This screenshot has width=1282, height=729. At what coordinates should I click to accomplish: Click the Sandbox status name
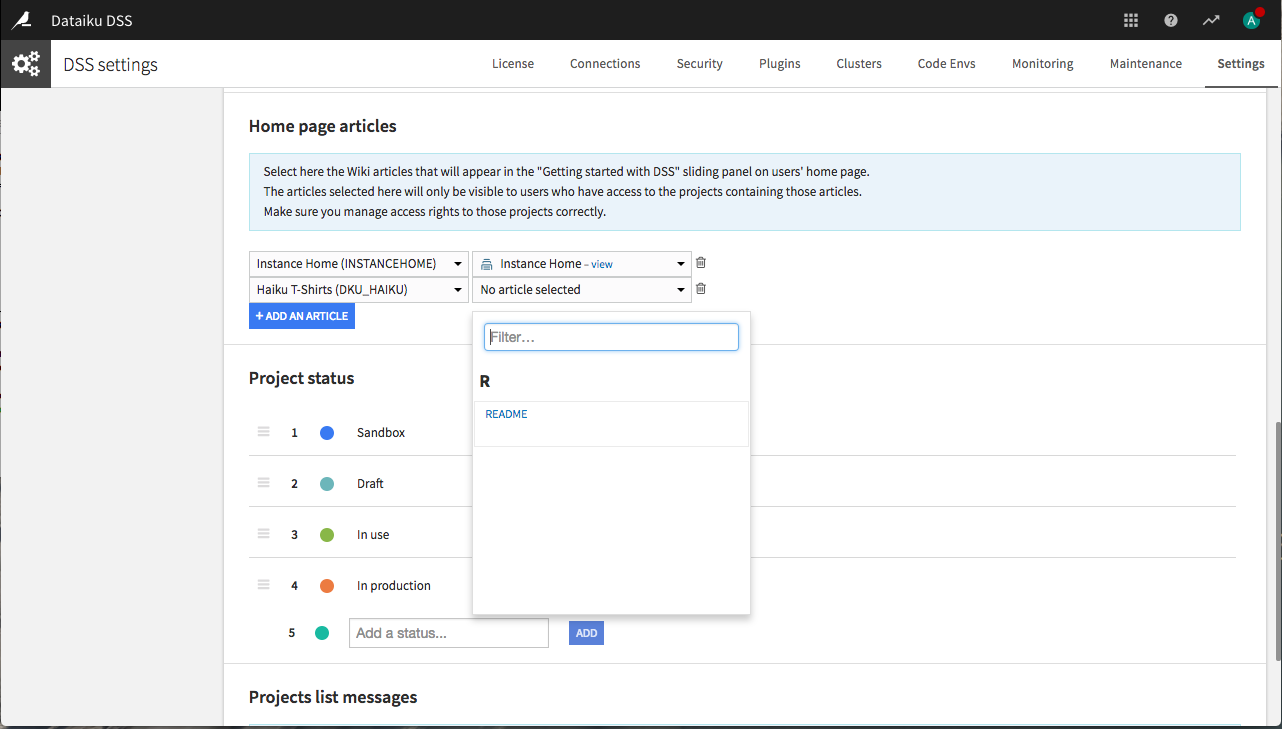(x=381, y=433)
